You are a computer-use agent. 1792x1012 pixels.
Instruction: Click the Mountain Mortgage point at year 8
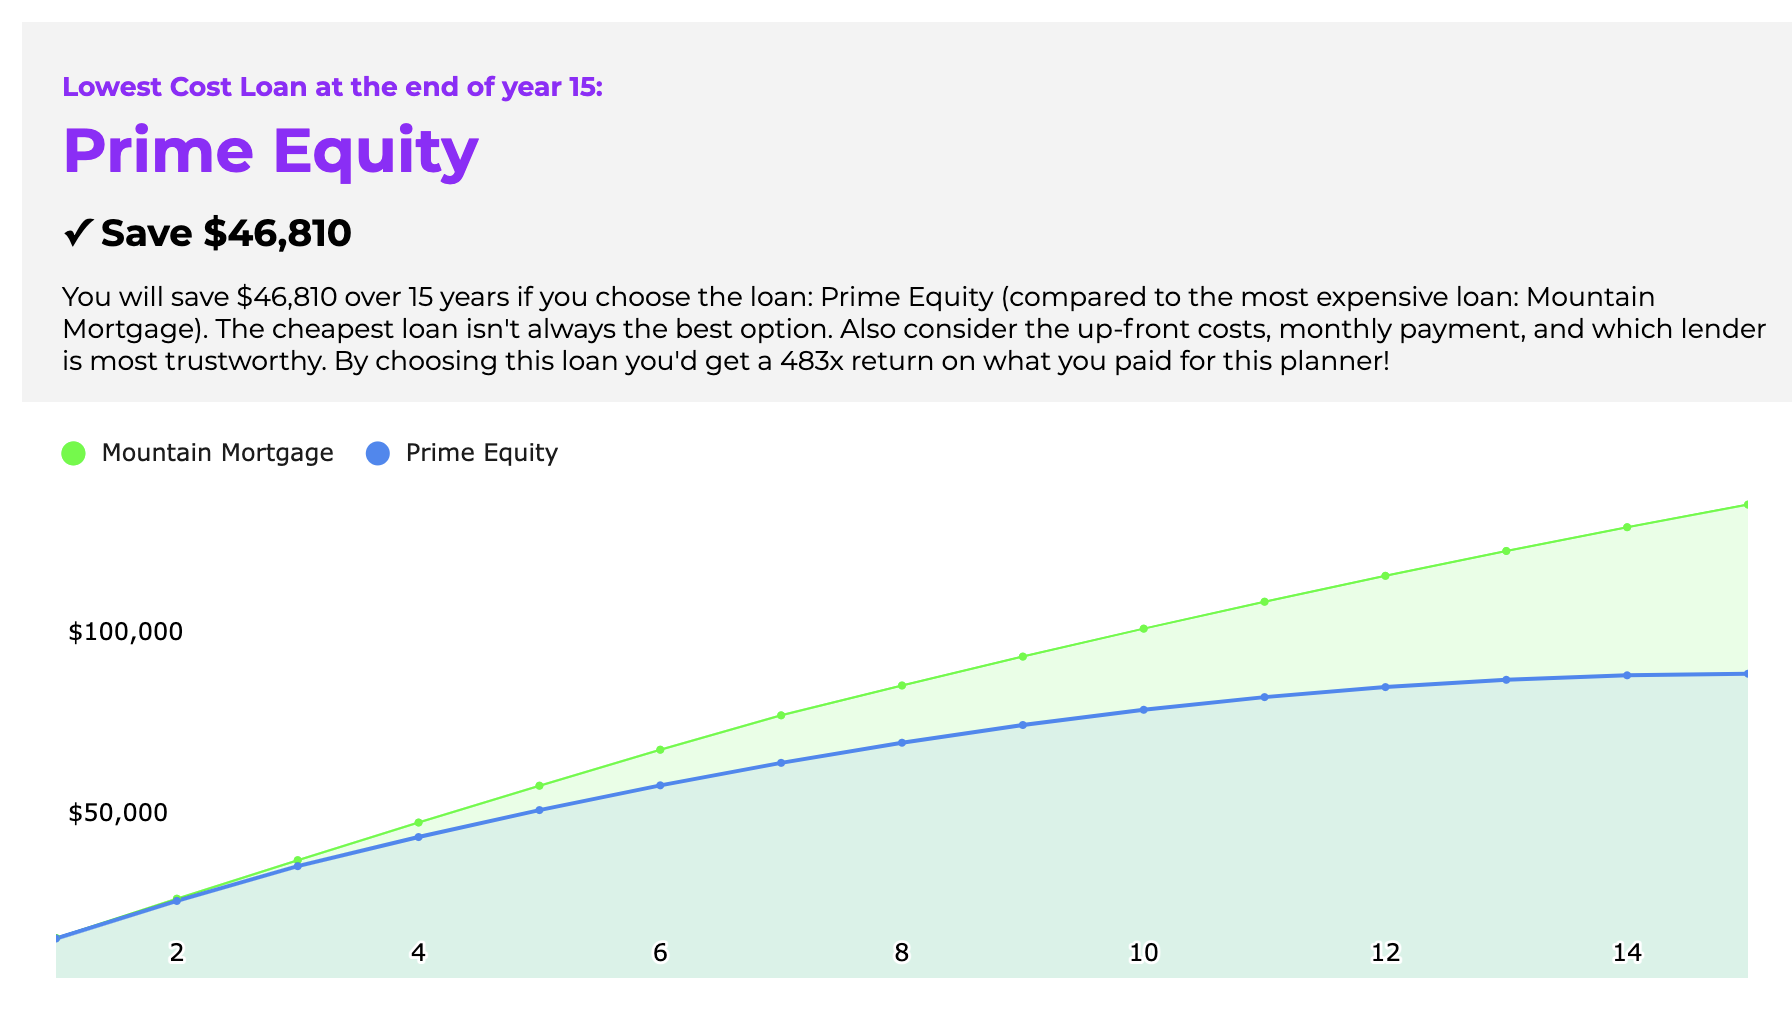[x=902, y=685]
